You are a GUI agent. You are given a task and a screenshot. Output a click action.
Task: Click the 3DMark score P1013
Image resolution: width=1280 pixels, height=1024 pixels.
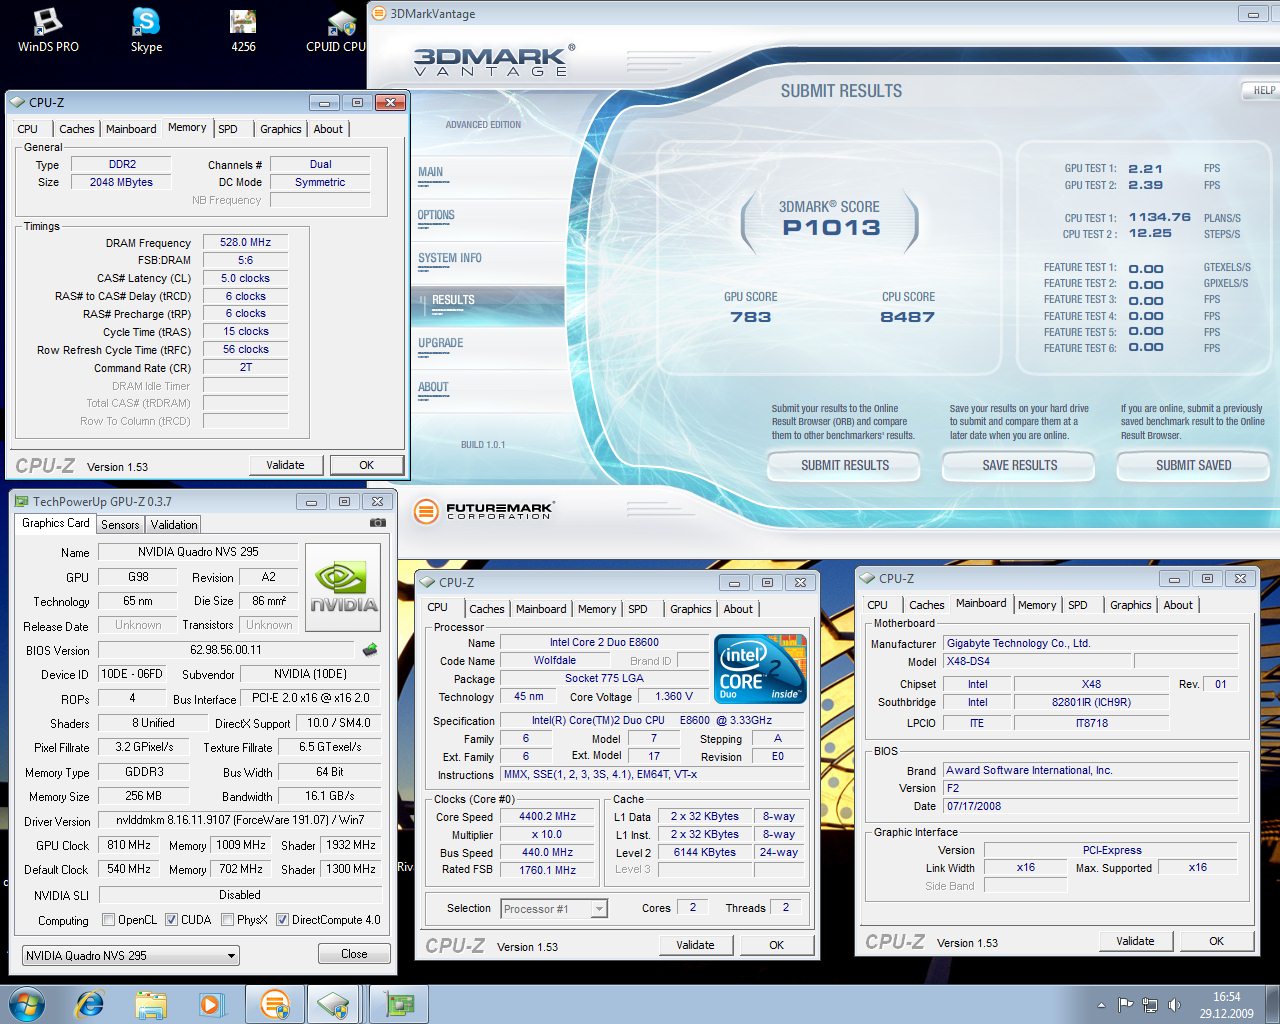[831, 228]
